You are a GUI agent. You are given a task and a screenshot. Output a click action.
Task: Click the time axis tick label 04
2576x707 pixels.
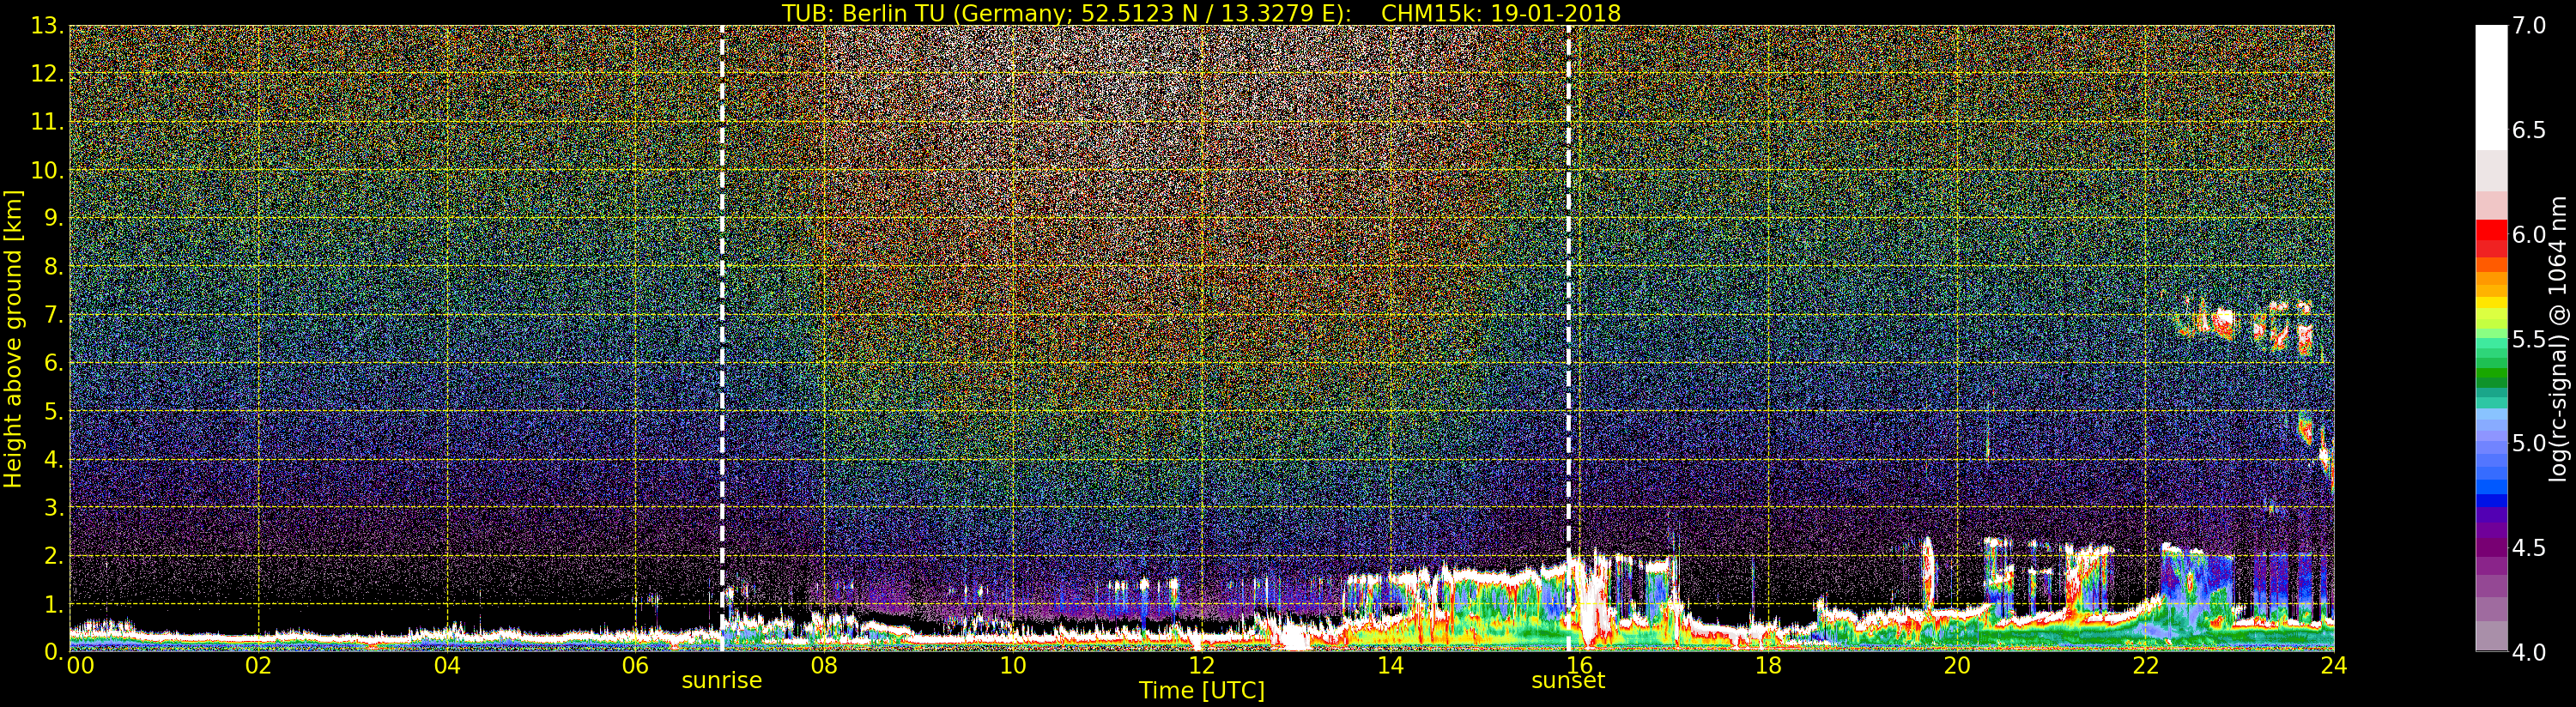point(447,665)
